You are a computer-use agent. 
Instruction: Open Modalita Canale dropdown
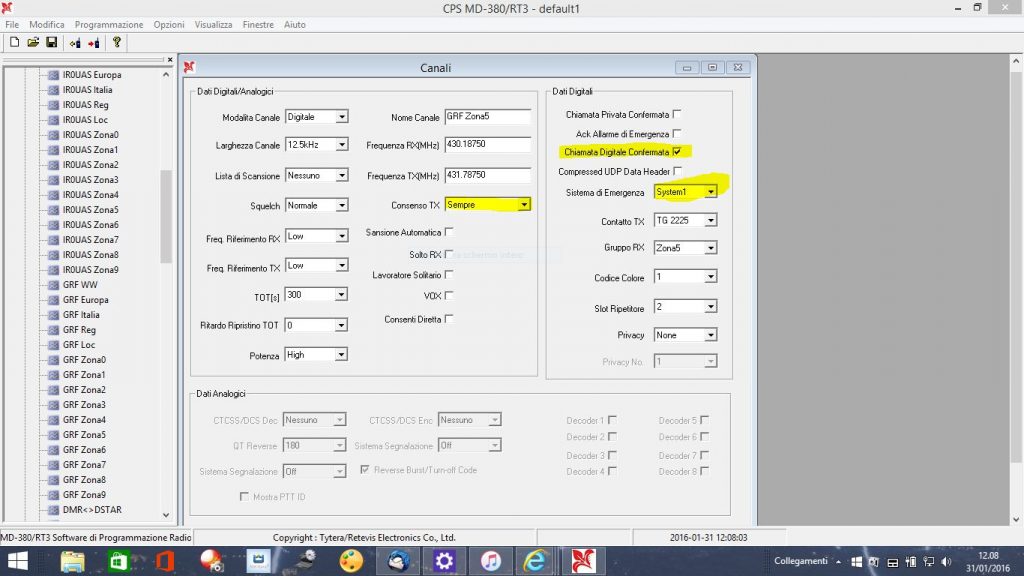[342, 117]
